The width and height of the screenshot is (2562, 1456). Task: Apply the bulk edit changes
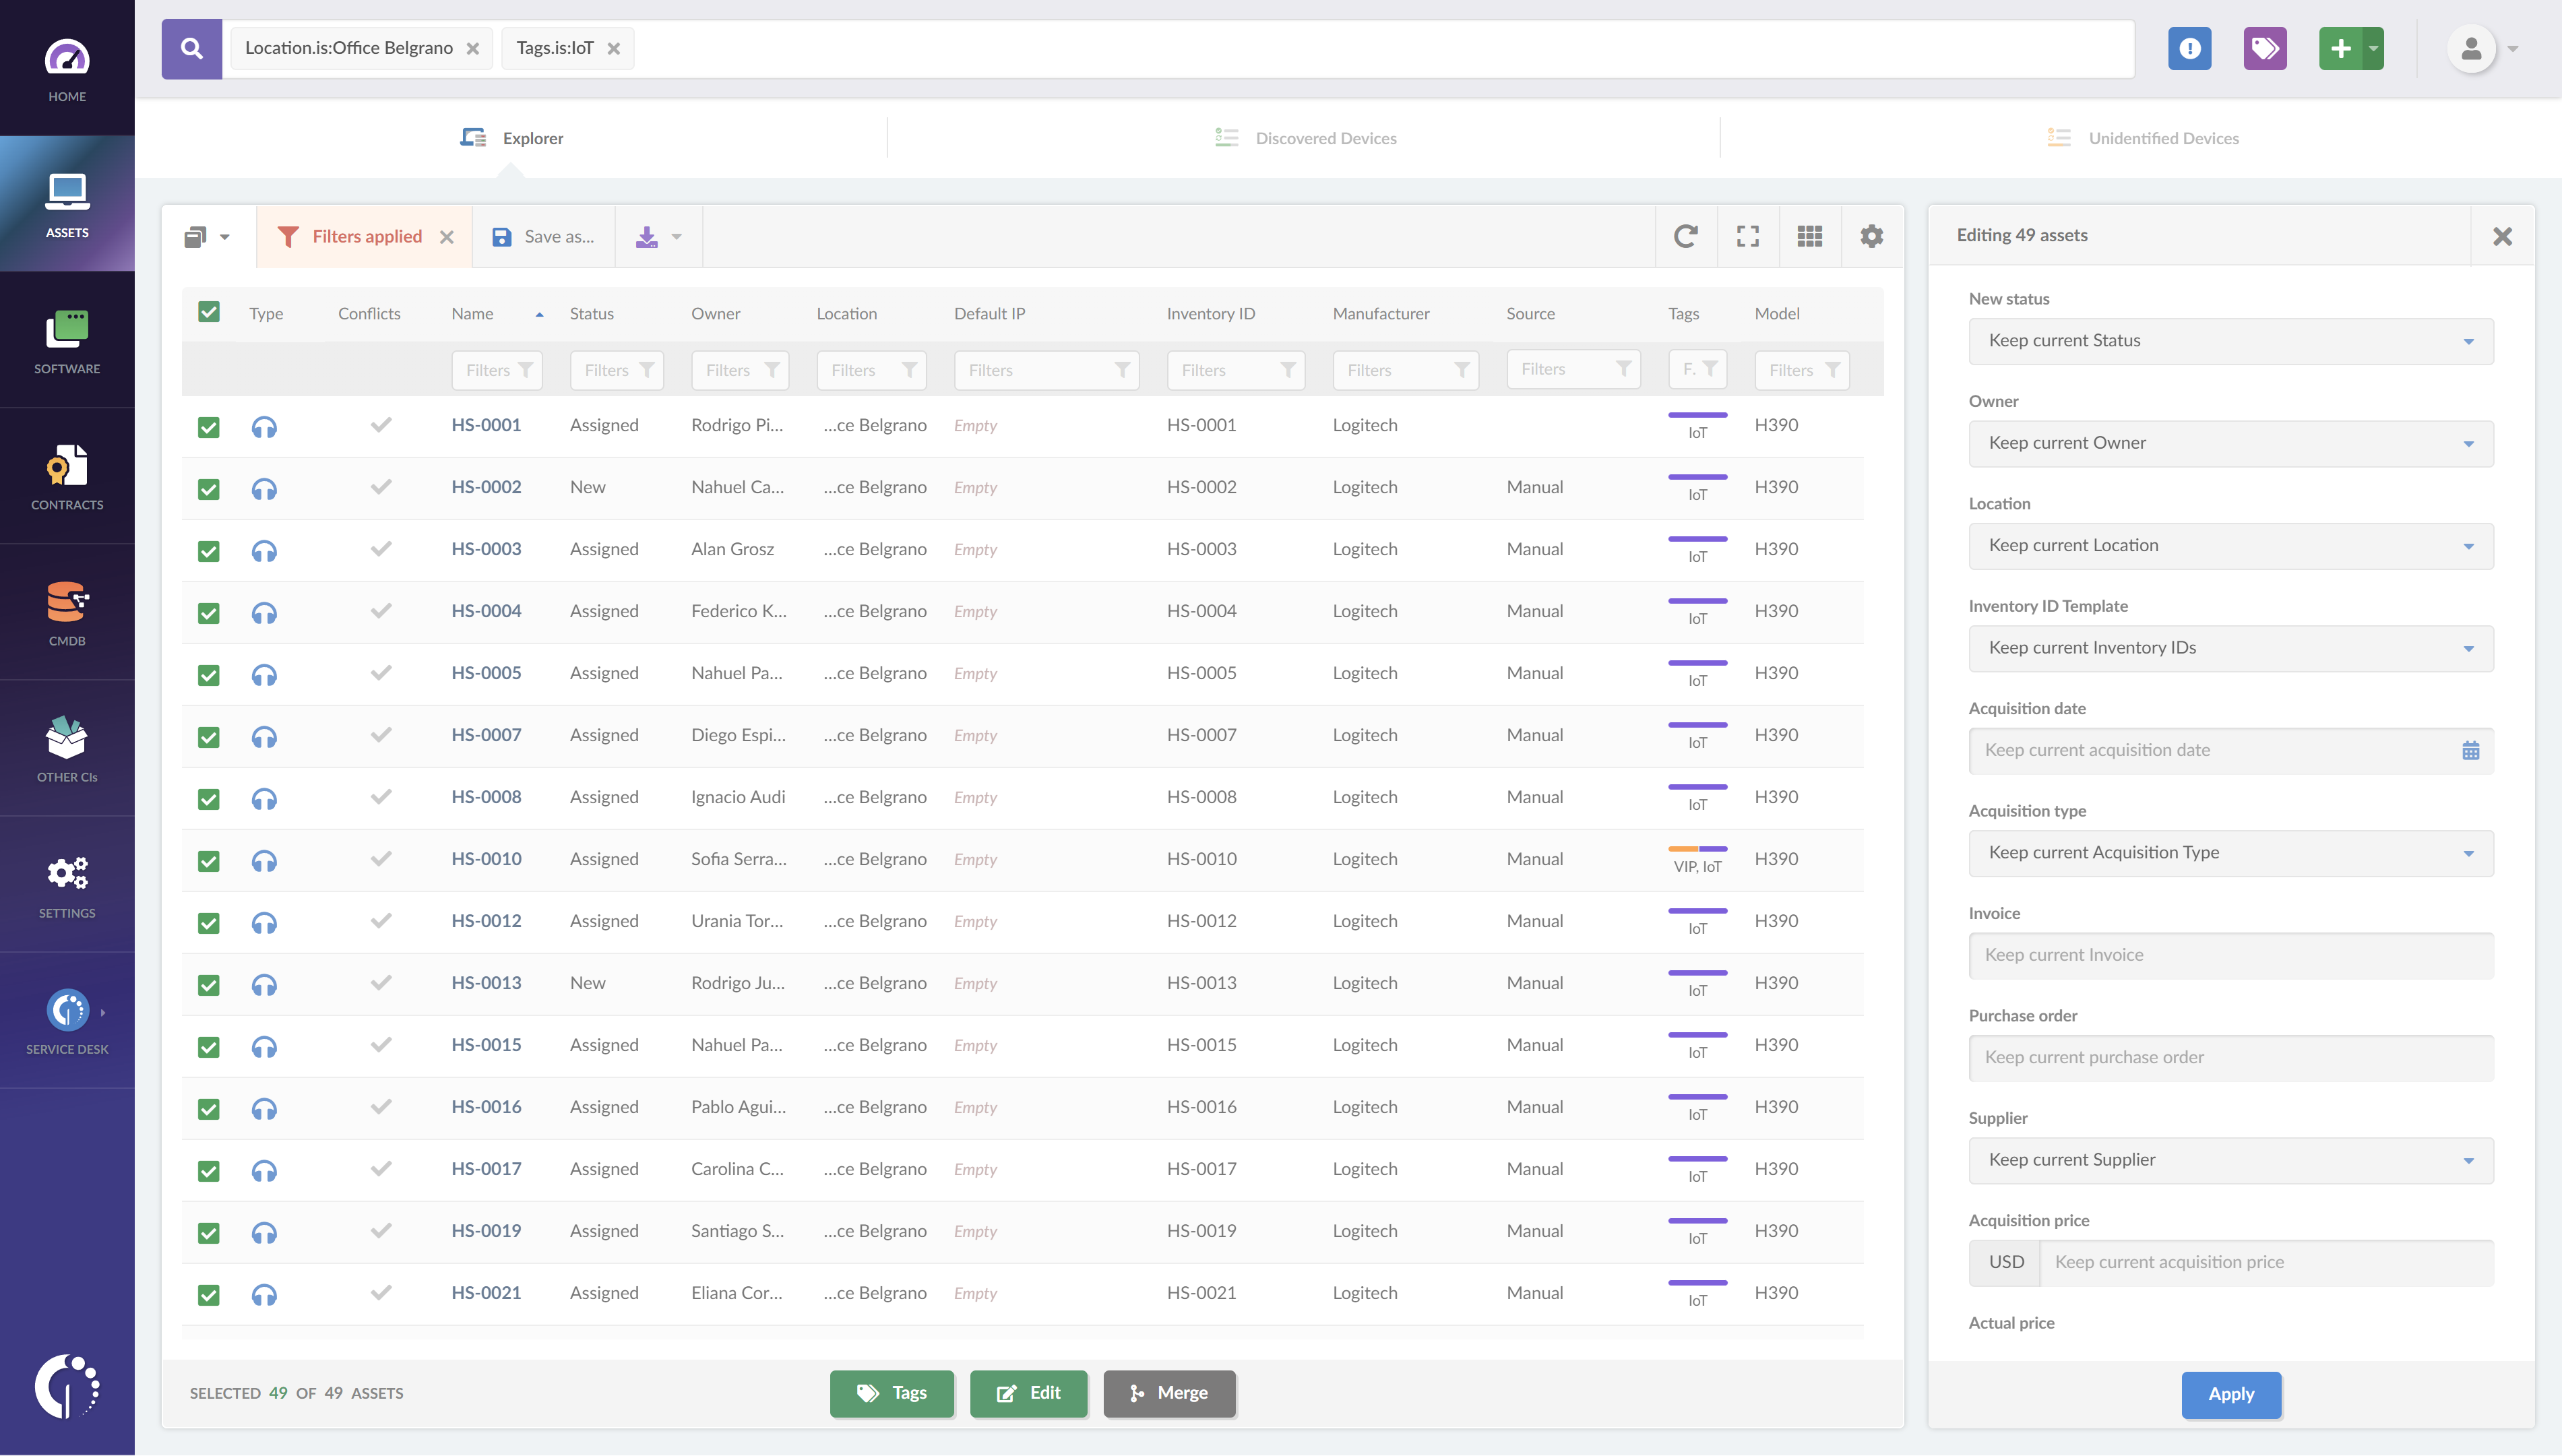pyautogui.click(x=2231, y=1395)
